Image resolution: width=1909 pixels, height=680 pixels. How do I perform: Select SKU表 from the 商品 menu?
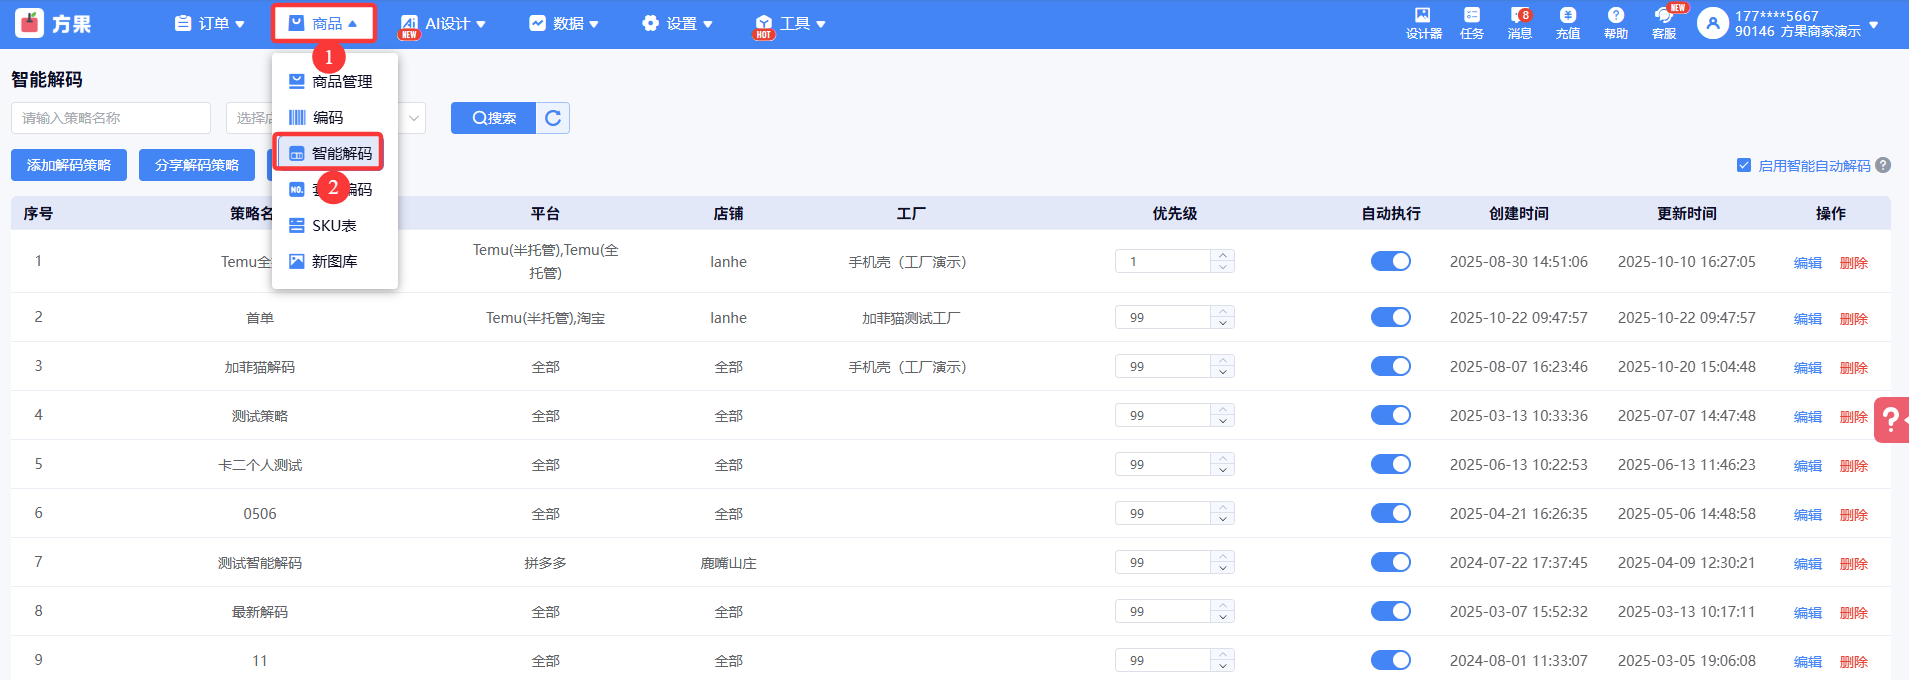[334, 226]
